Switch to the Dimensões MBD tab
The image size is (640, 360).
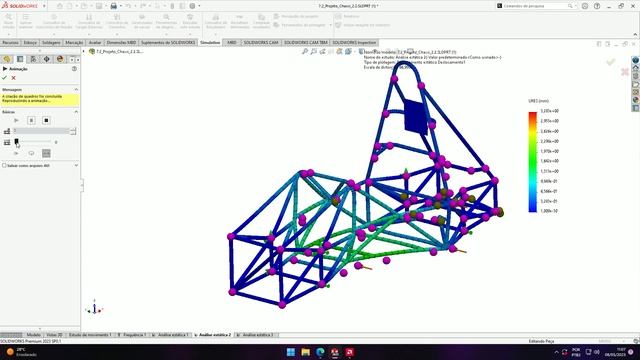point(121,42)
